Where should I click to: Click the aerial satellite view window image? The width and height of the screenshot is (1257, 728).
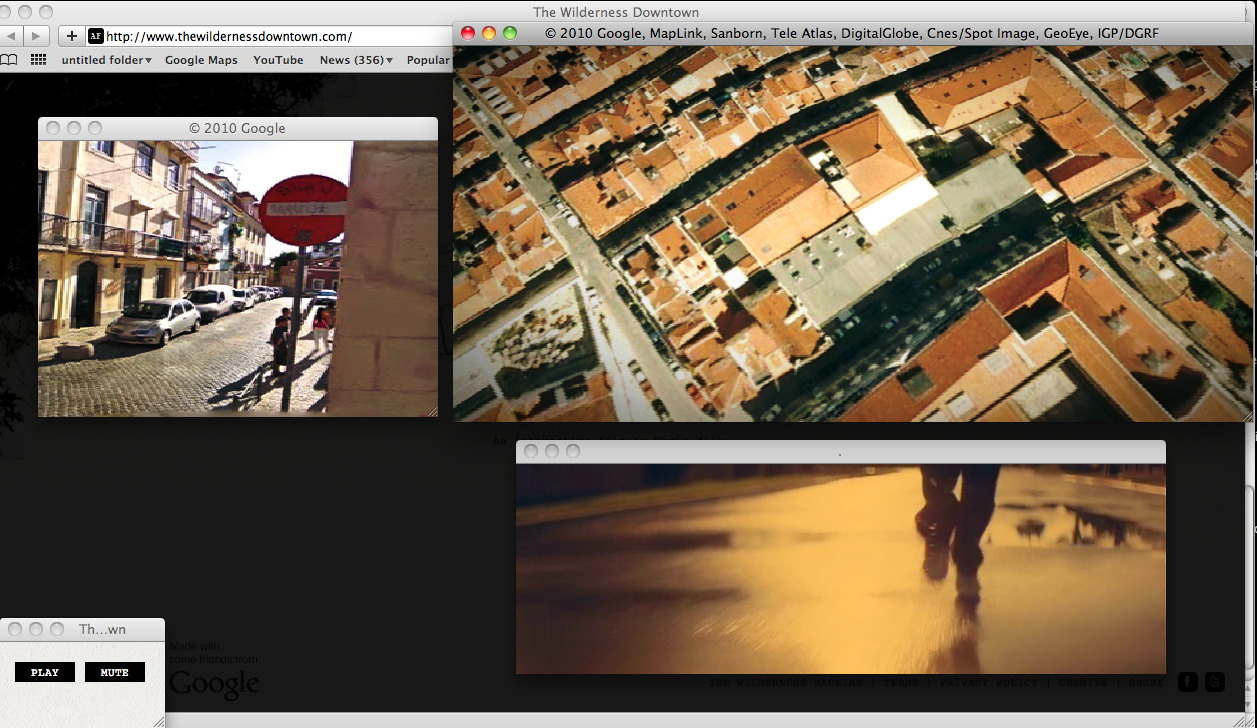click(853, 233)
